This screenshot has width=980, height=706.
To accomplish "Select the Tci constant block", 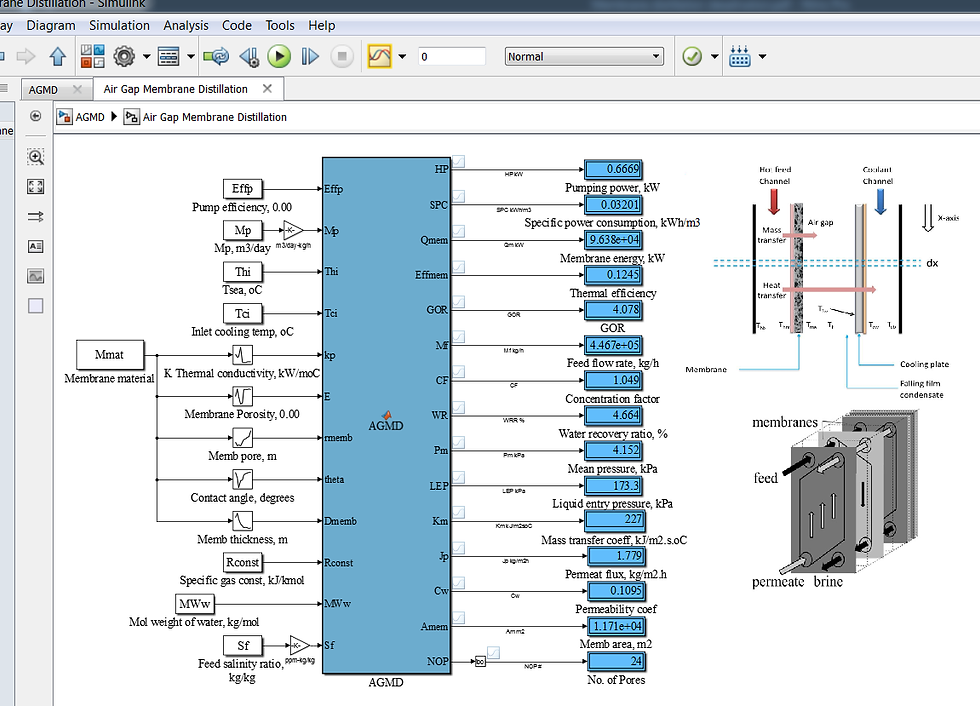I will click(x=242, y=313).
